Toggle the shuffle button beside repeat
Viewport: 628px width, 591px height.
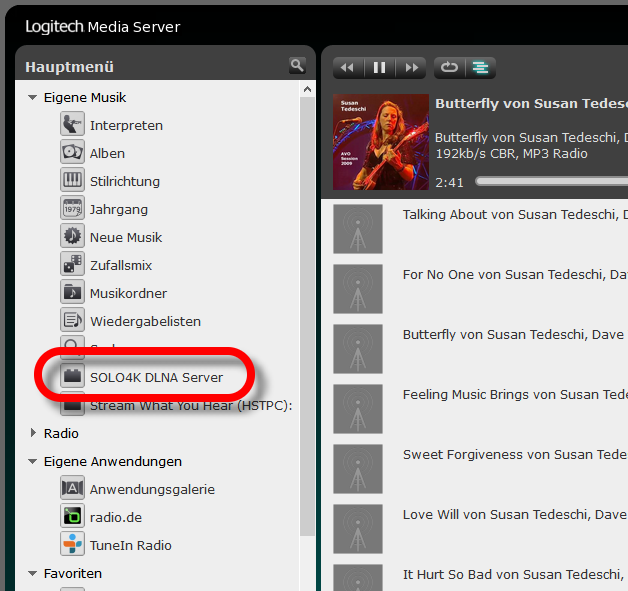(x=480, y=68)
